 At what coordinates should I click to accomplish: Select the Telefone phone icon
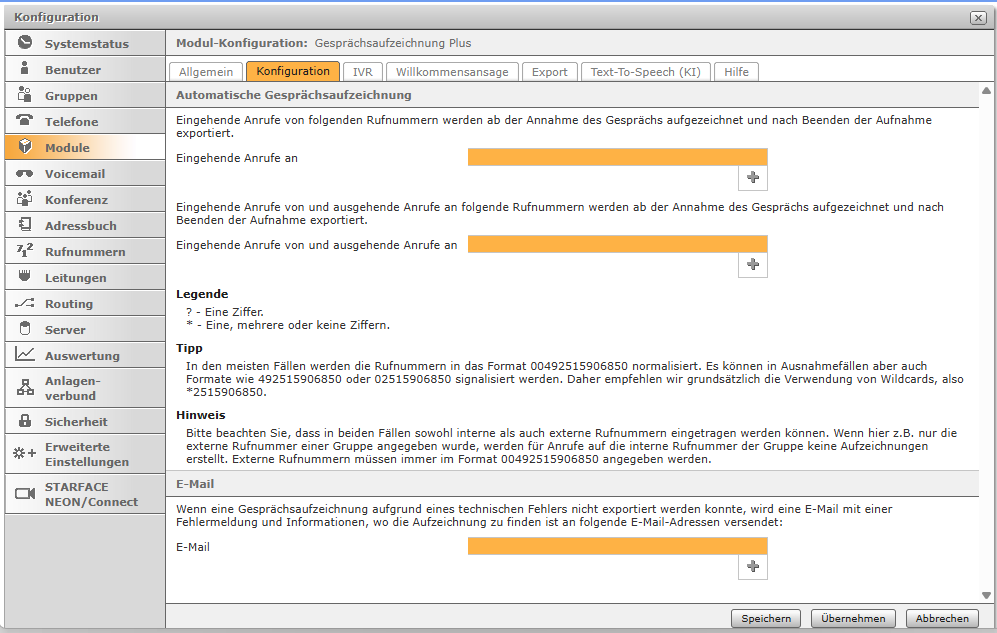[25, 121]
